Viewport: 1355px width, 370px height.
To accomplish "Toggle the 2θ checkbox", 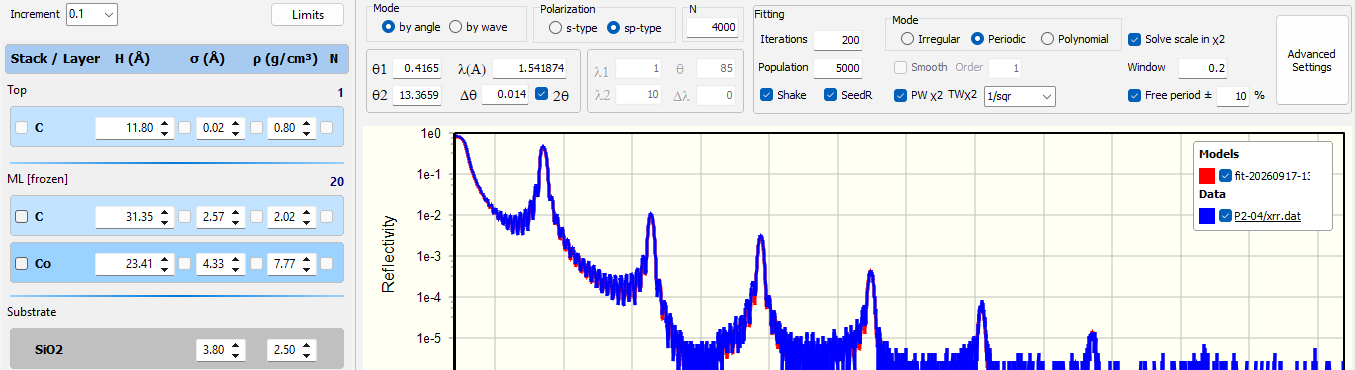I will click(x=541, y=95).
